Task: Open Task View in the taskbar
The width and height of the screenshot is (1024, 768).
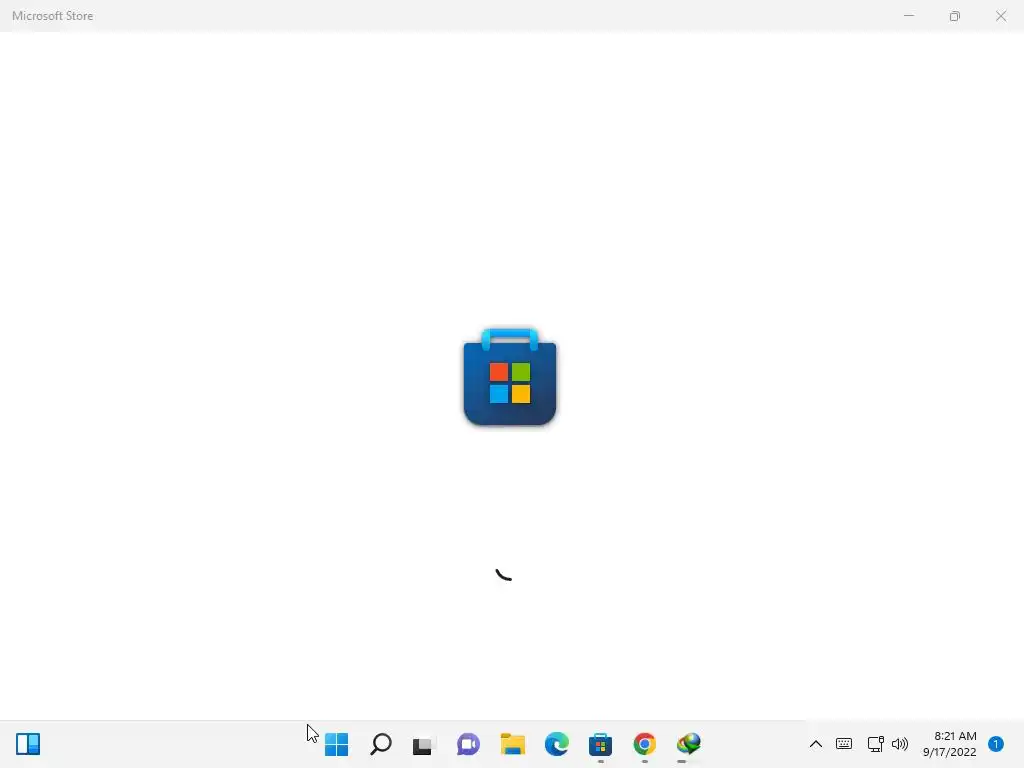Action: point(424,744)
